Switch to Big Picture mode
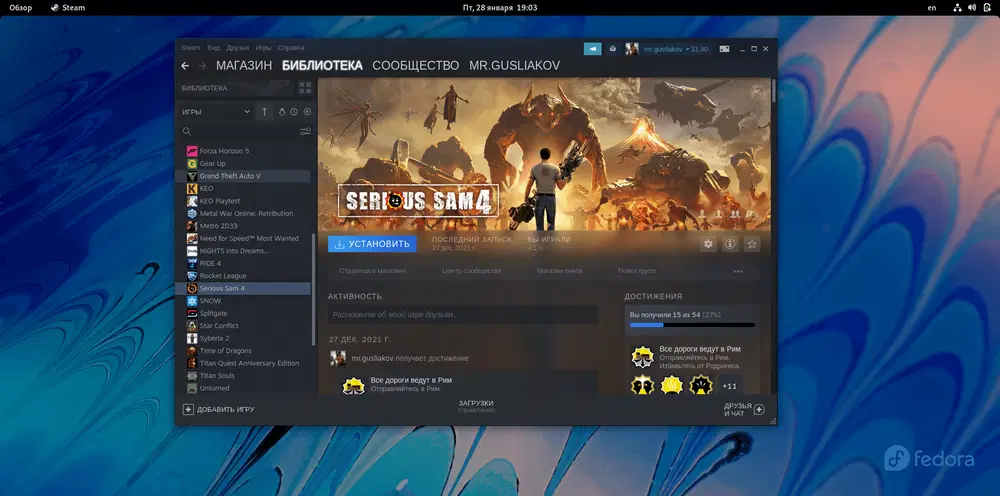This screenshot has height=496, width=1000. tap(724, 48)
